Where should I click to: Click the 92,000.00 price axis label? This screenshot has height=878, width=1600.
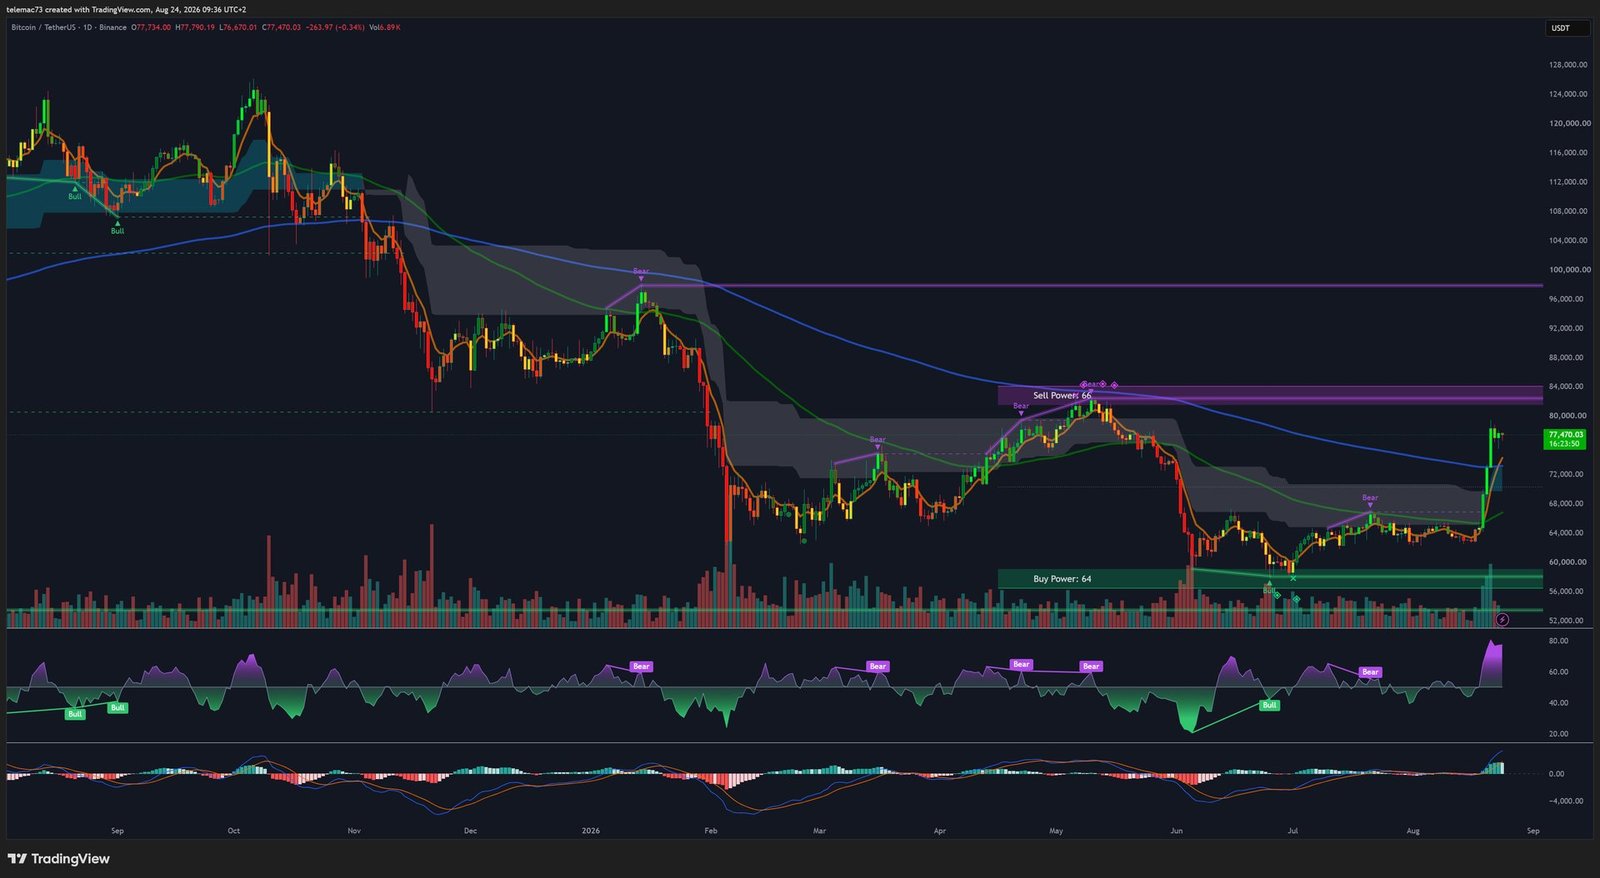pyautogui.click(x=1568, y=328)
